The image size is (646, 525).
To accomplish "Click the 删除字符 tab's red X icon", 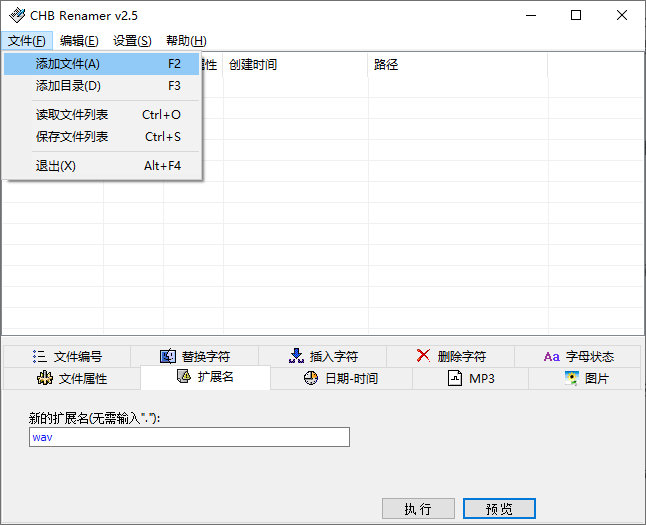I will 423,355.
